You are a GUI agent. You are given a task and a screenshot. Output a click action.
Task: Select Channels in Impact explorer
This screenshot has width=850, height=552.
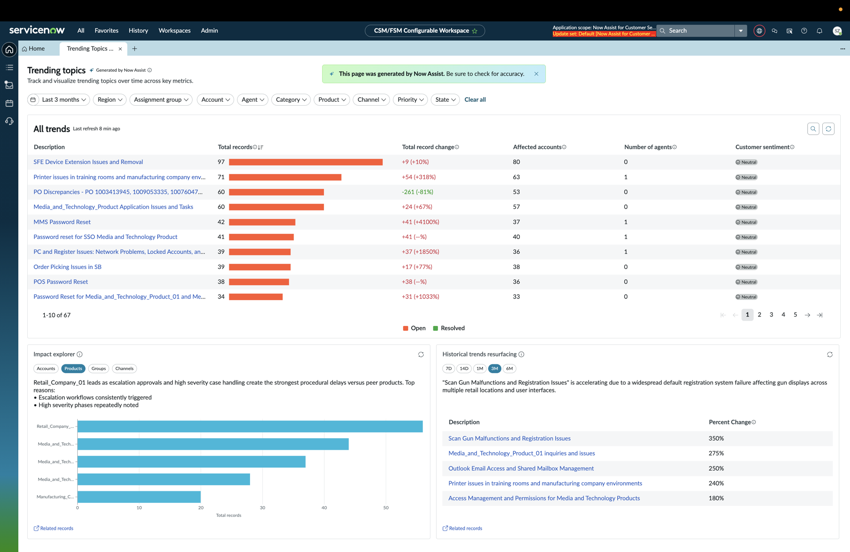(124, 369)
